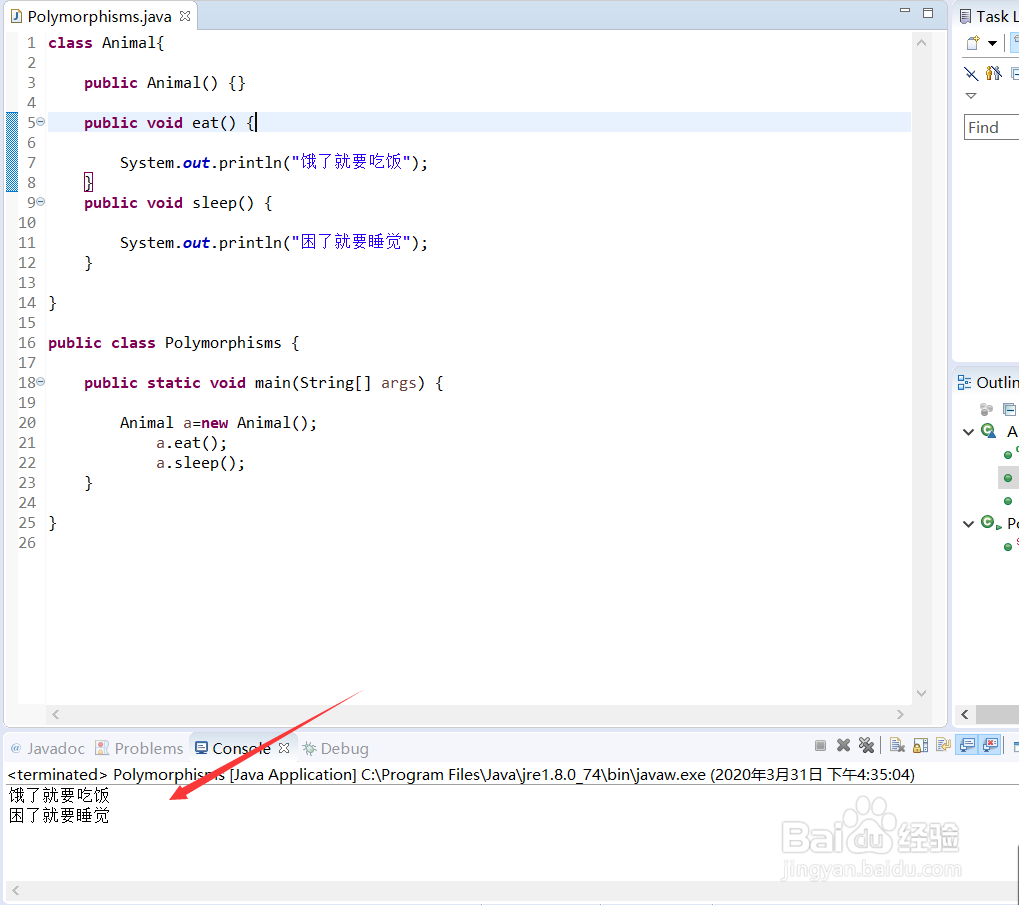Click editor horizontal scrollbar left arrow
1019x905 pixels.
pos(56,714)
